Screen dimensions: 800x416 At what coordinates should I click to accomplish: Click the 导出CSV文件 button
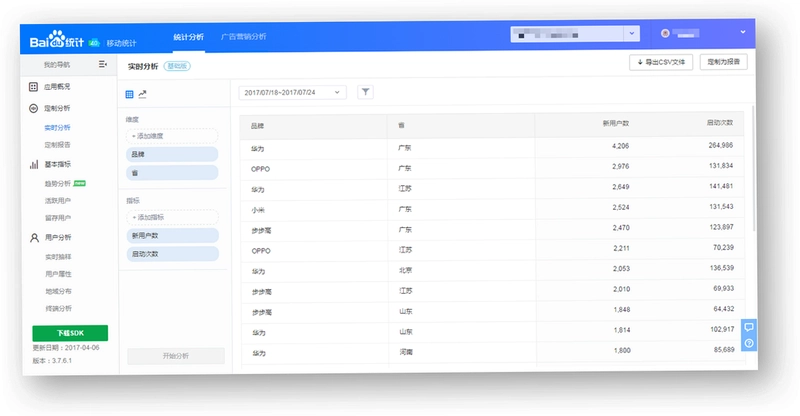point(661,62)
